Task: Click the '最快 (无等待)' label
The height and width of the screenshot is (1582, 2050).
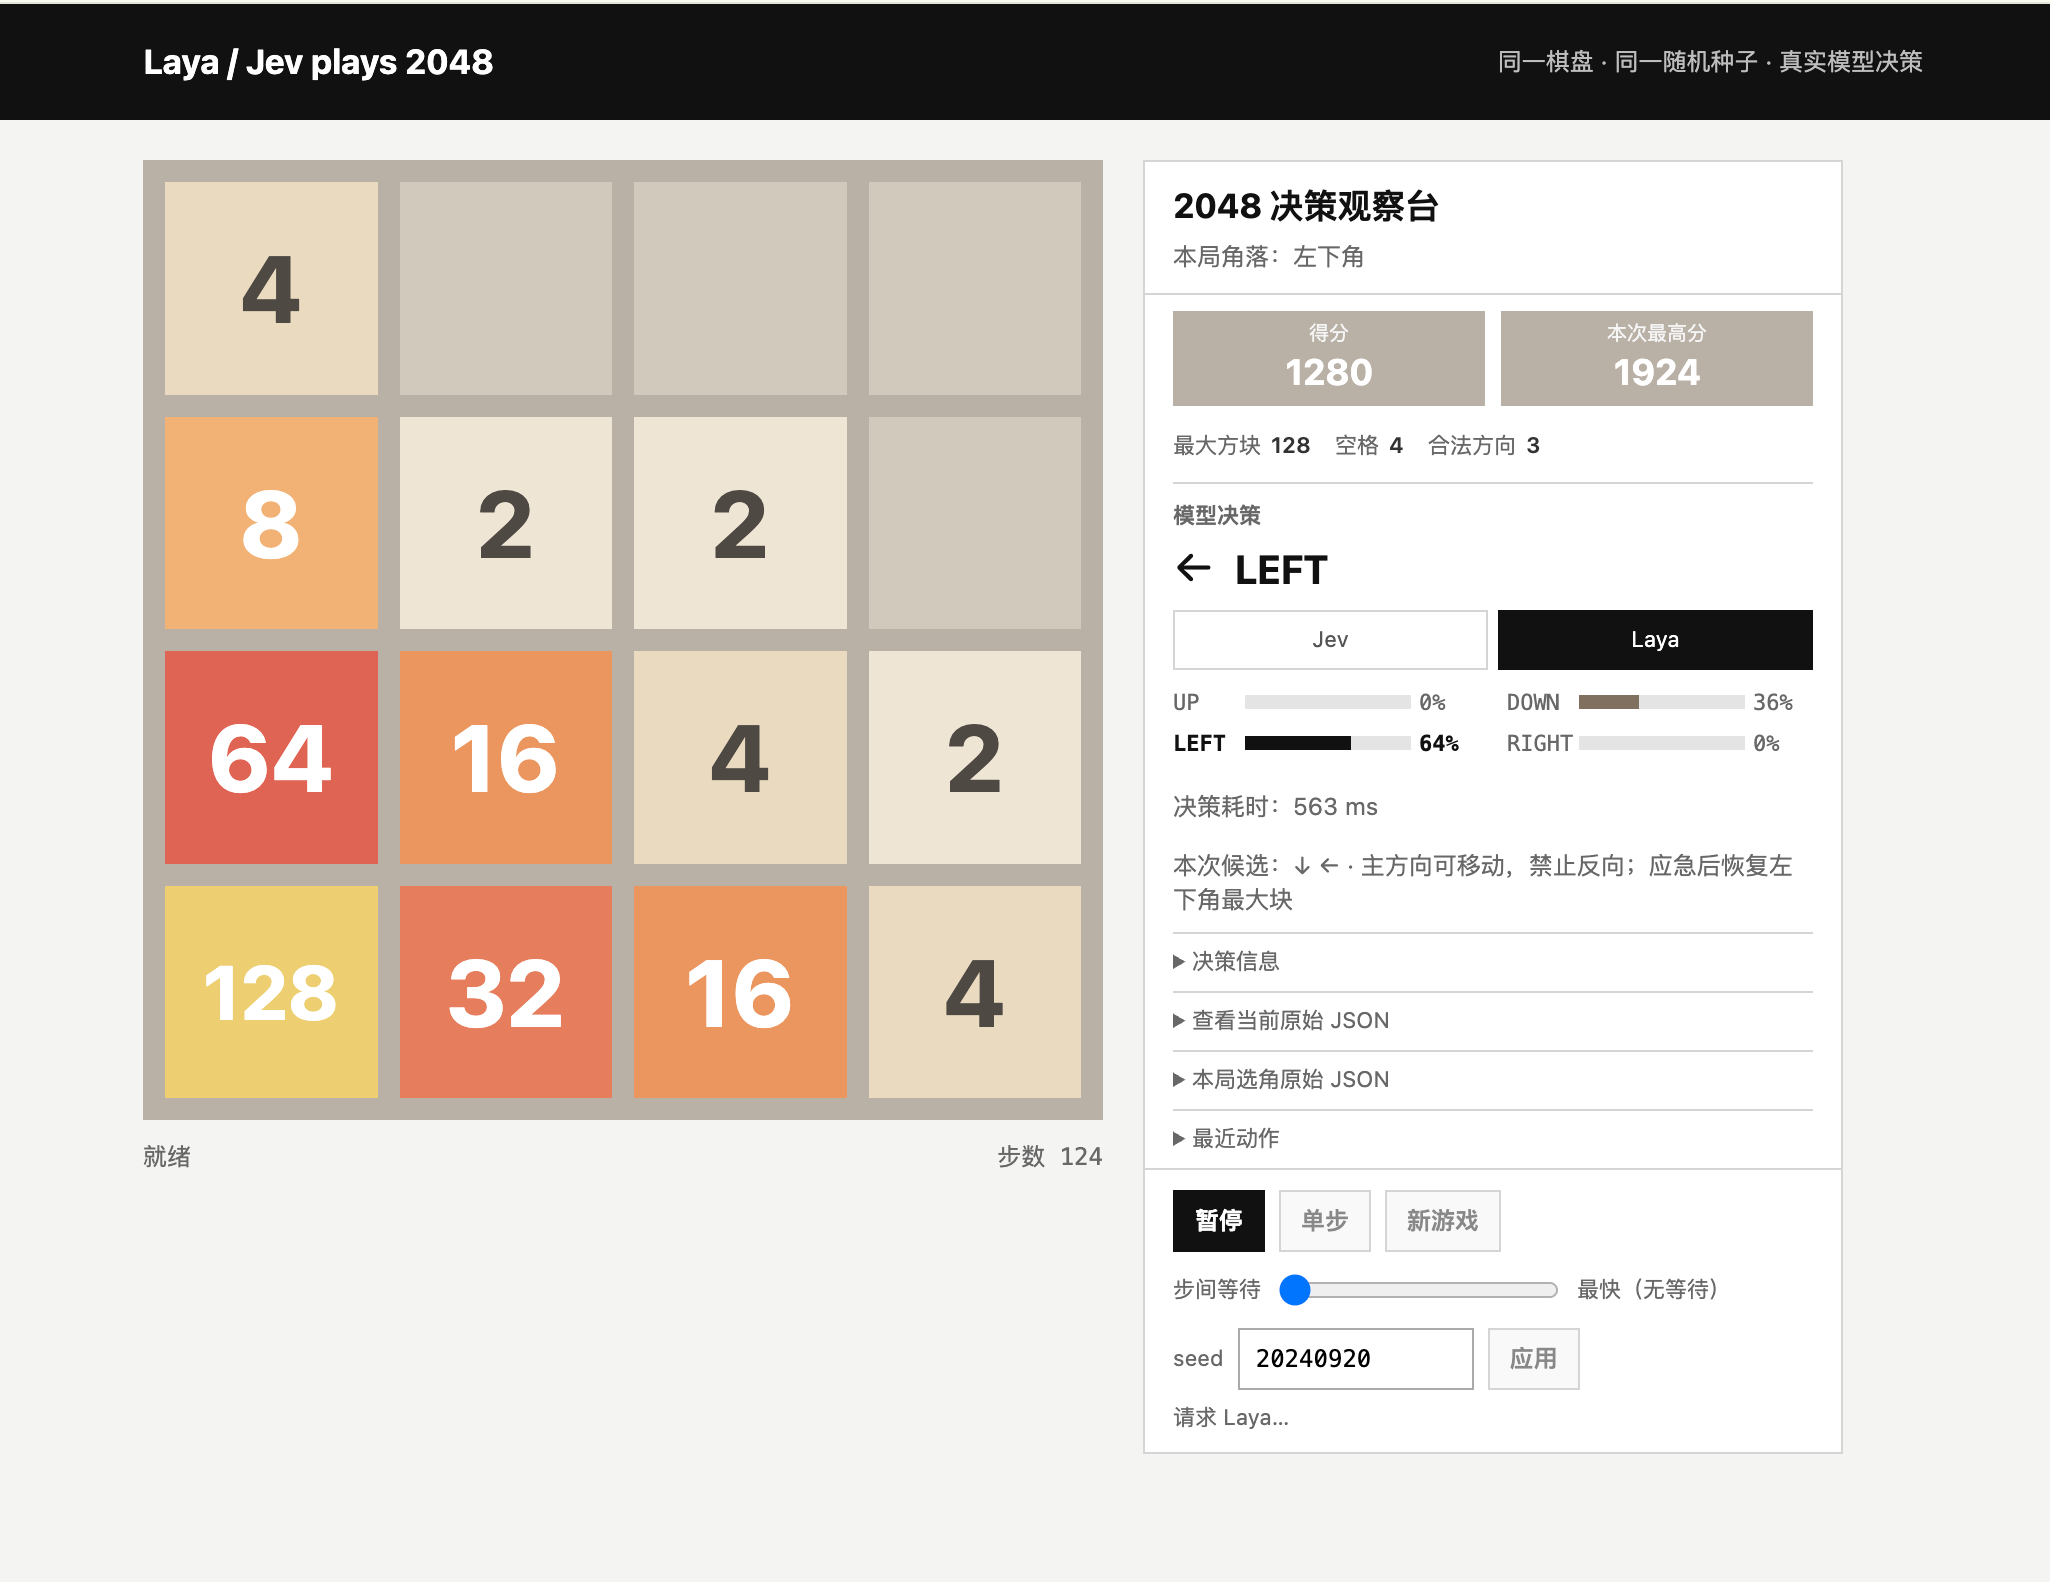Action: (x=1648, y=1290)
